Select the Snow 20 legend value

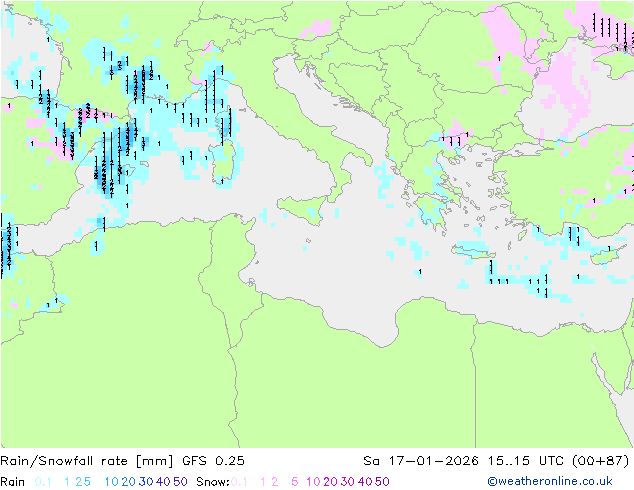(x=330, y=482)
